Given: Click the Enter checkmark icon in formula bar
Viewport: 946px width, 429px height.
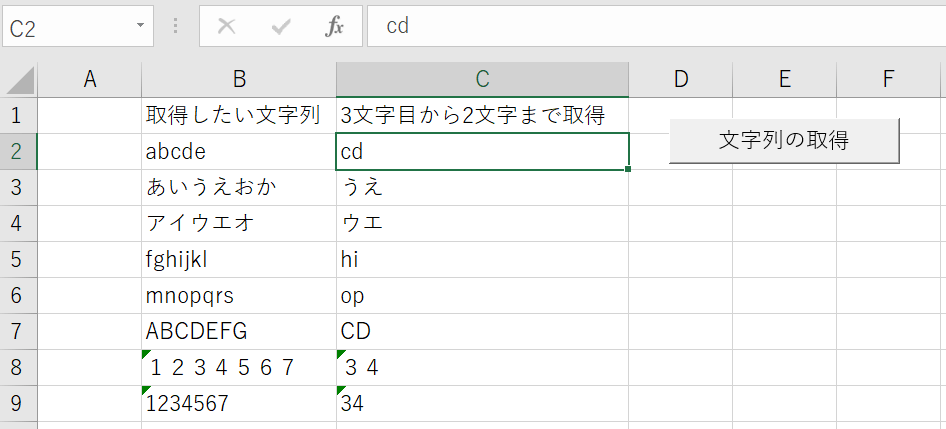Looking at the screenshot, I should (280, 27).
